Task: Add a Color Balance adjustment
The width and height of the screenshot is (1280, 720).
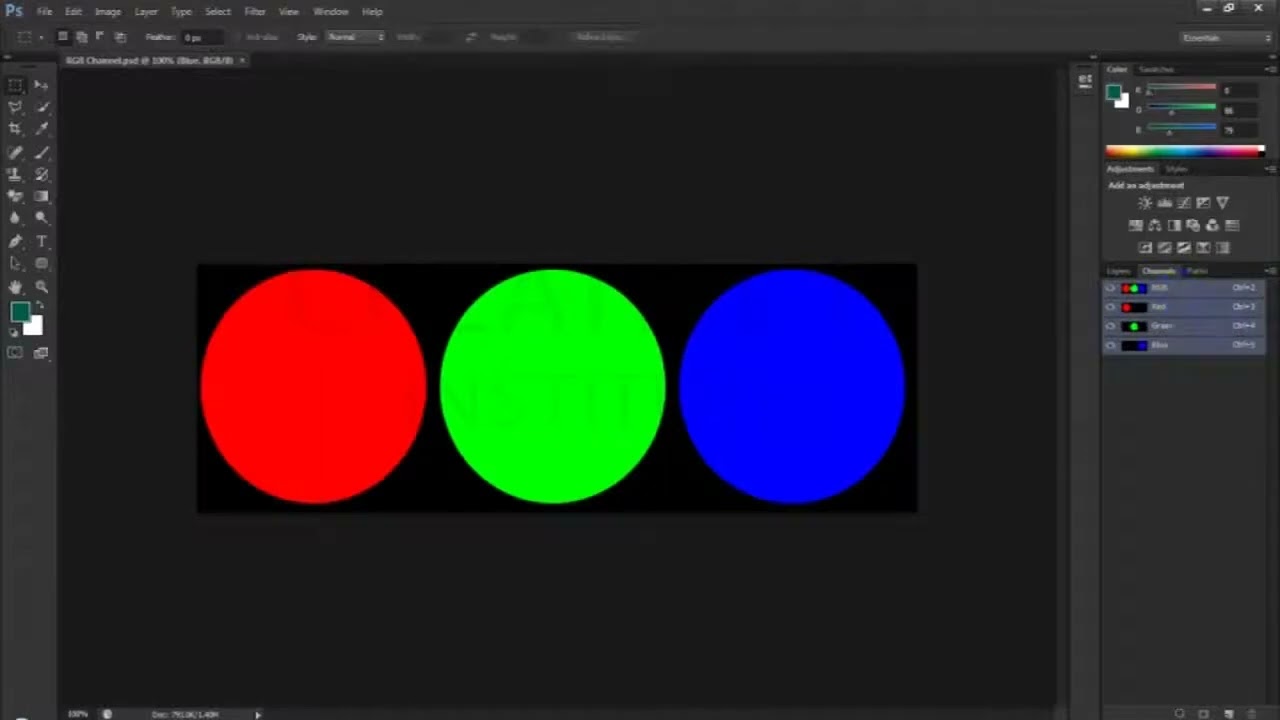Action: [x=1155, y=225]
